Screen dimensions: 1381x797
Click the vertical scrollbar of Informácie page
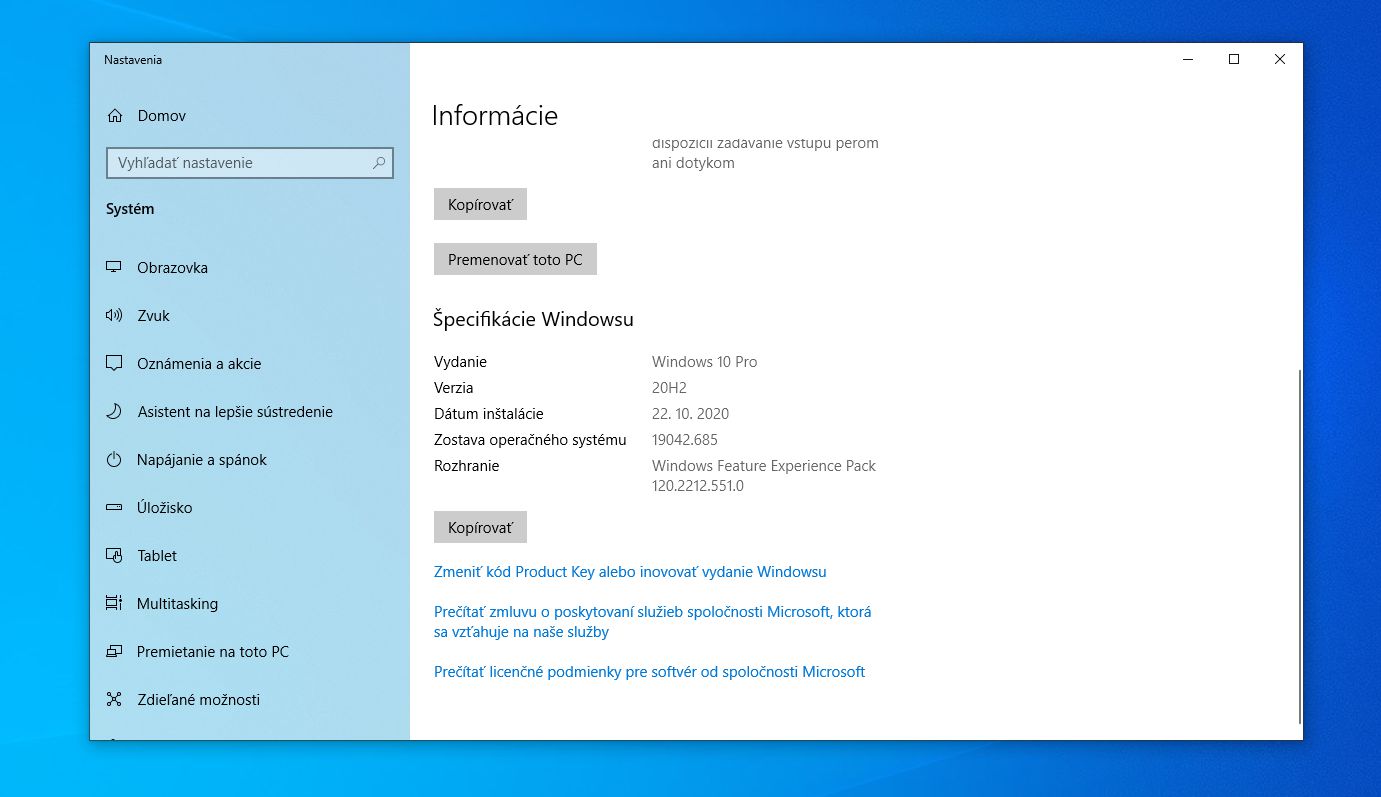tap(1299, 545)
